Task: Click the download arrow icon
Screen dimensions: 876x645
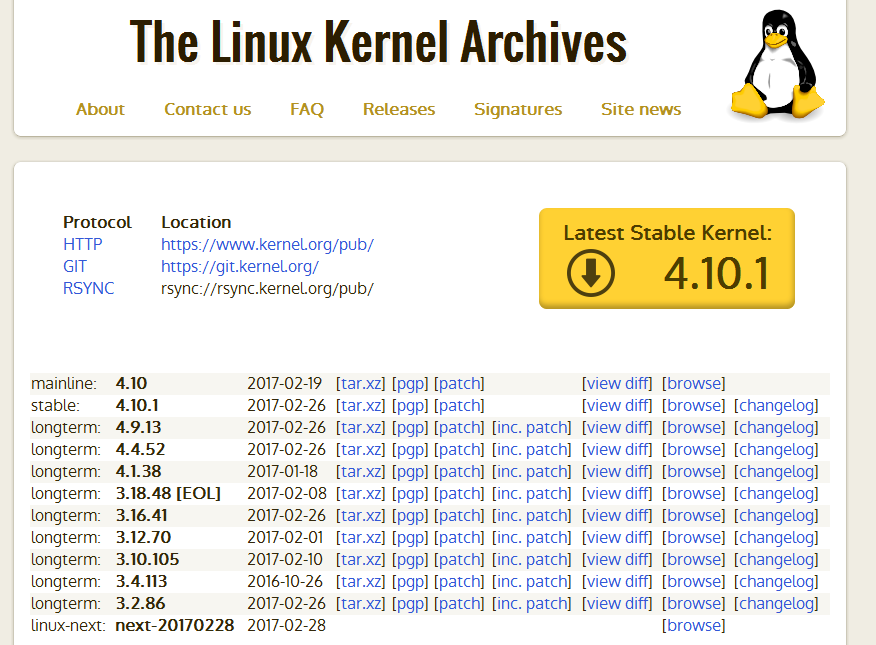Action: pyautogui.click(x=591, y=274)
